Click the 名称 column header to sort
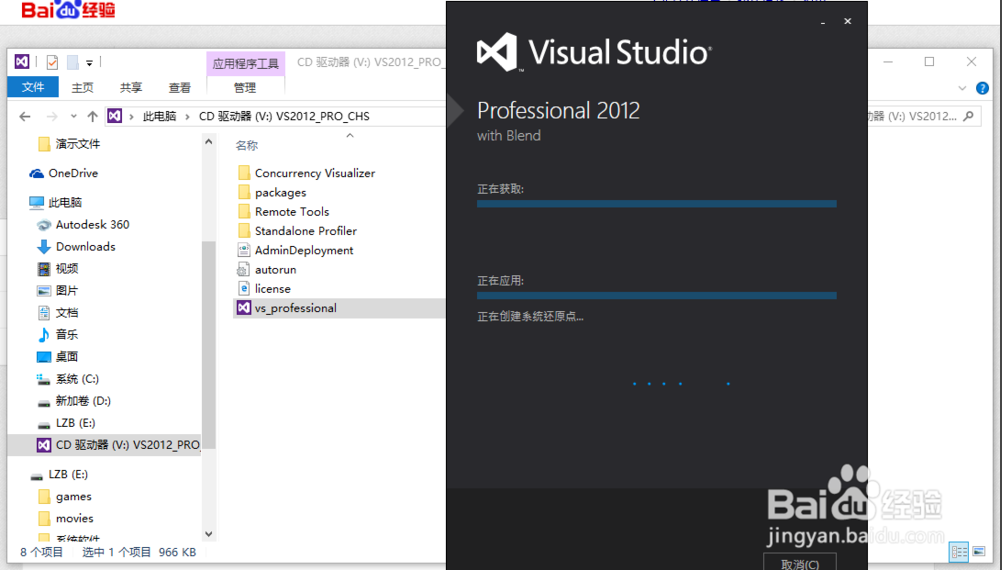The image size is (1002, 570). point(247,146)
